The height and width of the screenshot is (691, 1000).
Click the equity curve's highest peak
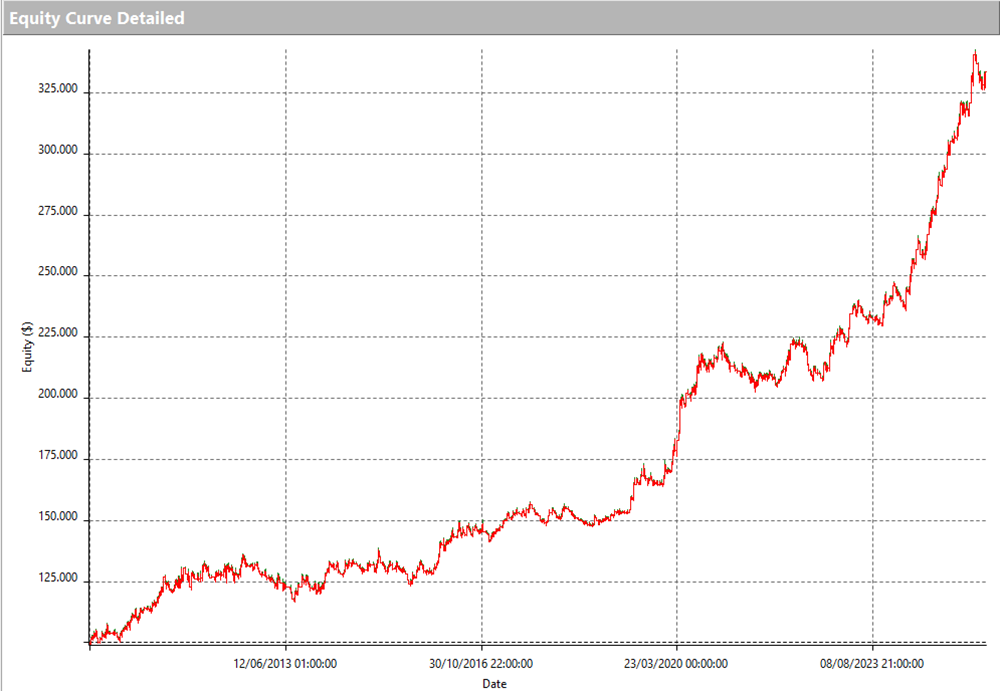click(975, 51)
